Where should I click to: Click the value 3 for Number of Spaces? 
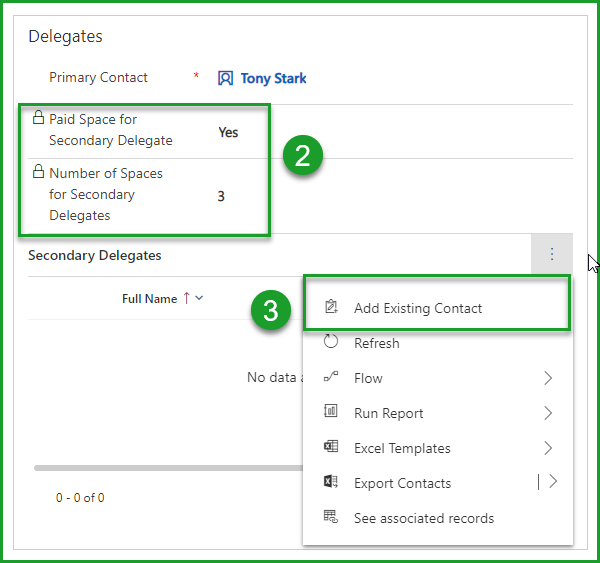tap(221, 196)
